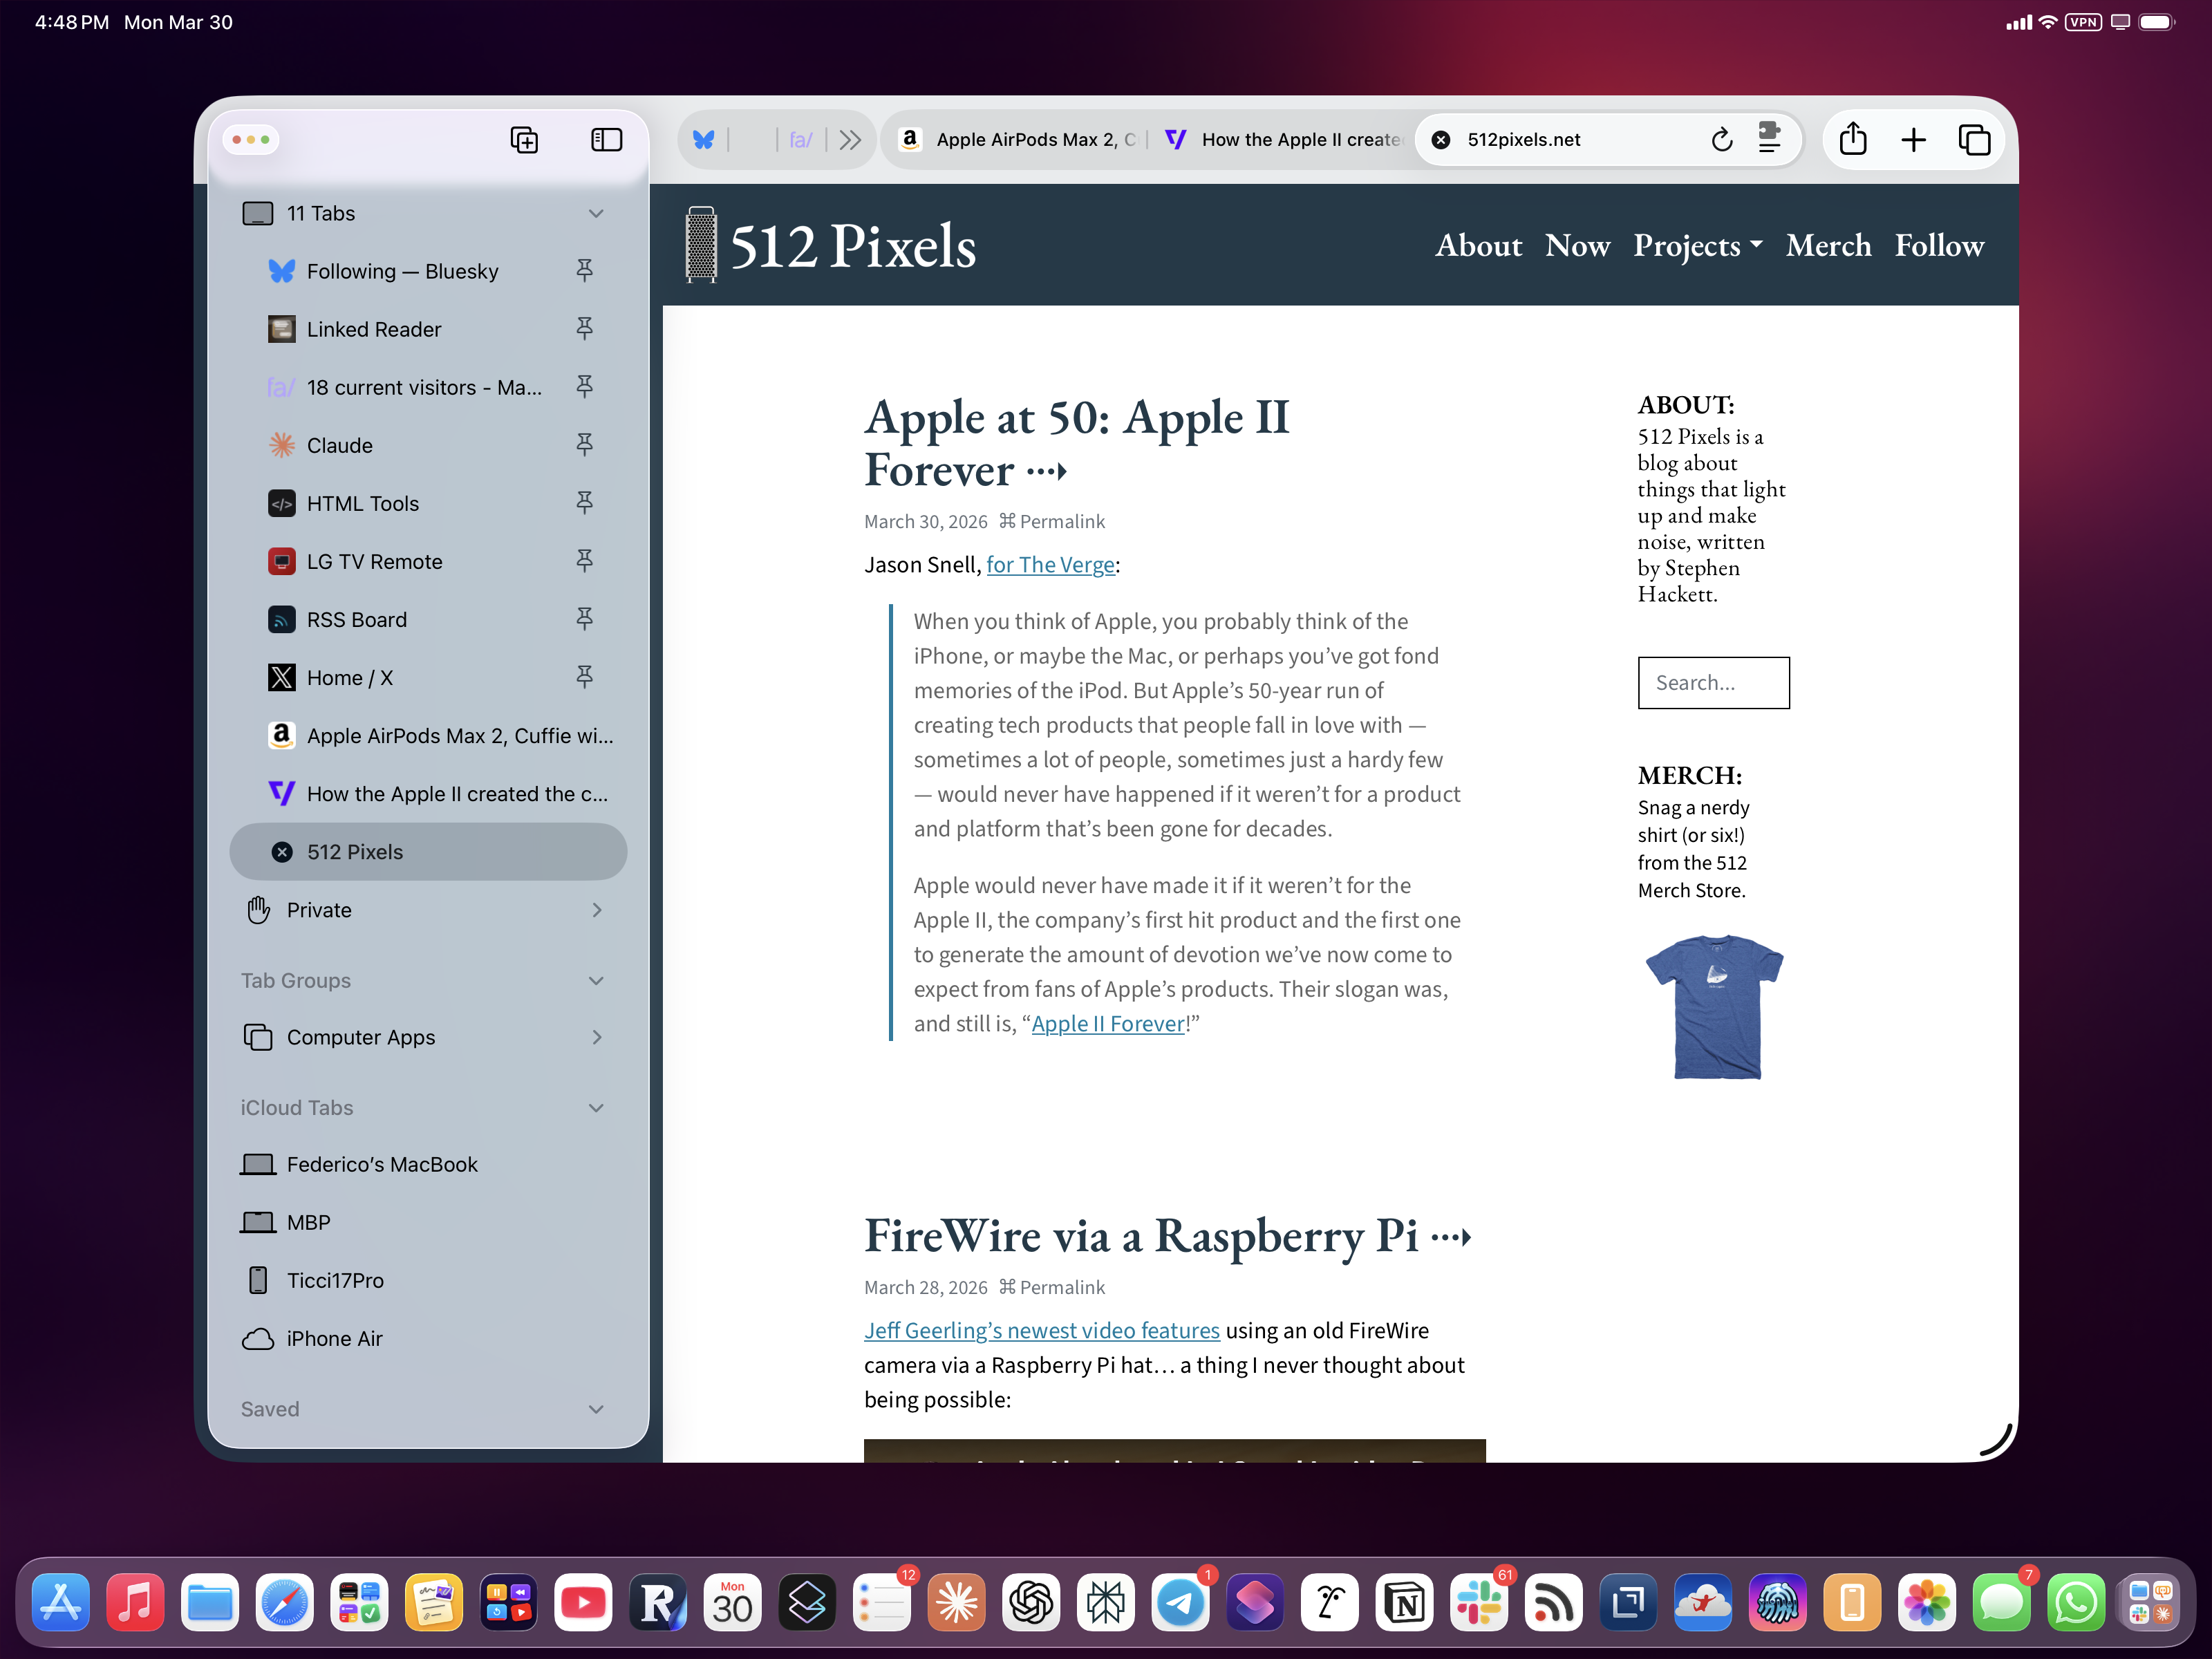This screenshot has width=2212, height=1659.
Task: Expand the Private tabs chevron
Action: click(x=597, y=910)
